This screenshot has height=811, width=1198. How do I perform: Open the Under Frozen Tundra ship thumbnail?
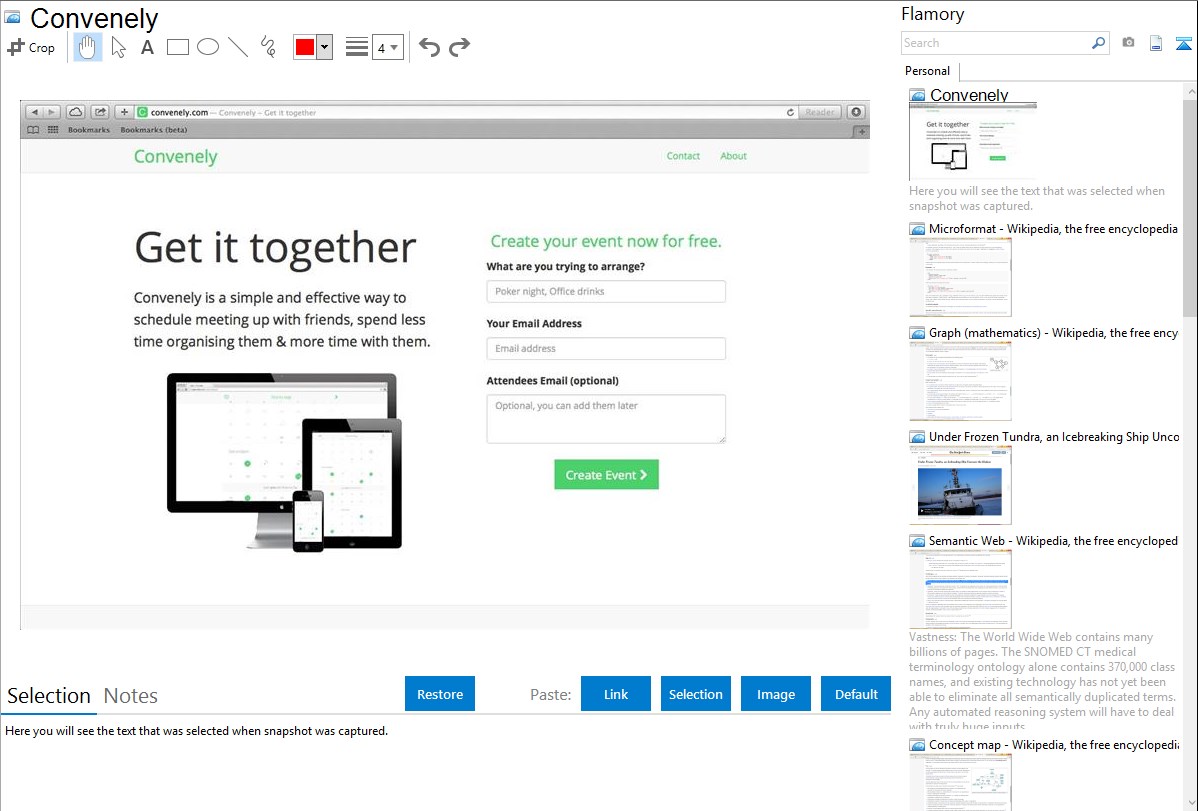pos(960,485)
